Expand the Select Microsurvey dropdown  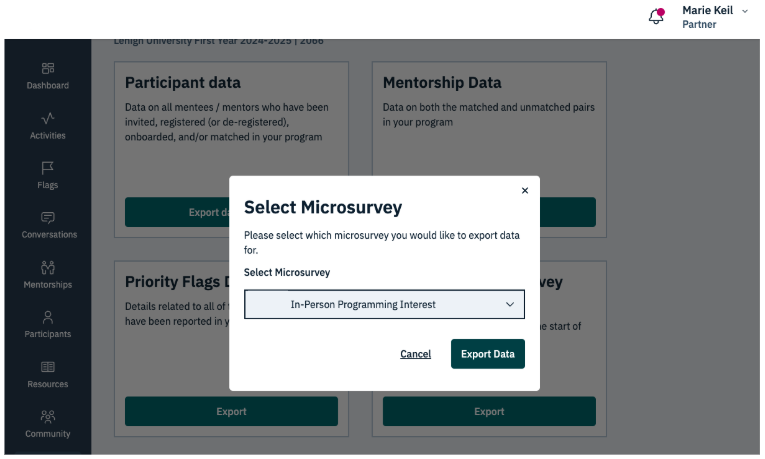384,304
